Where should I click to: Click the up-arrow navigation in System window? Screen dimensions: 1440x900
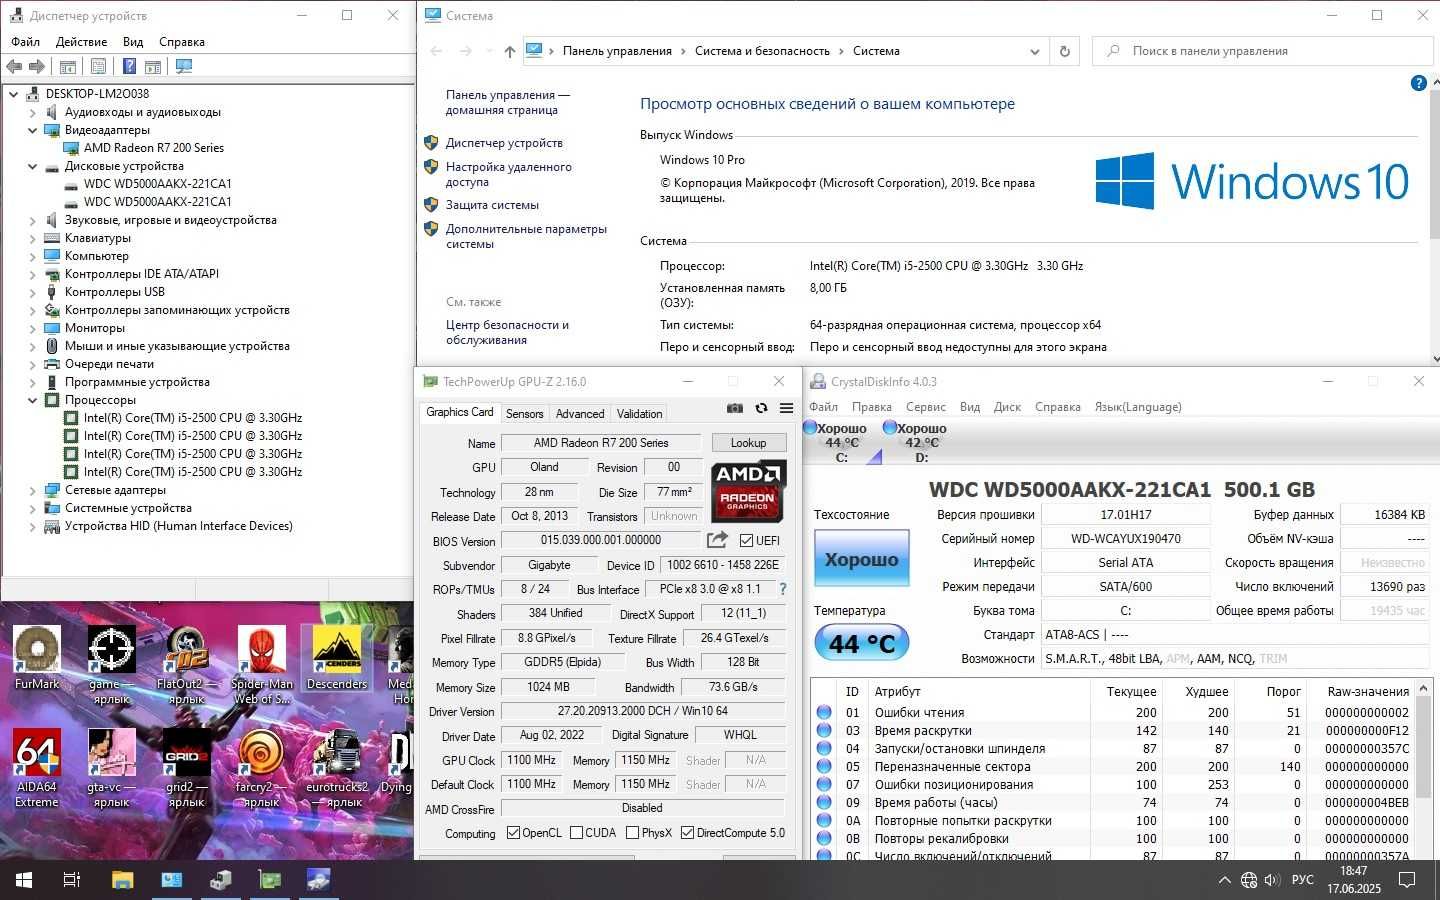point(510,51)
